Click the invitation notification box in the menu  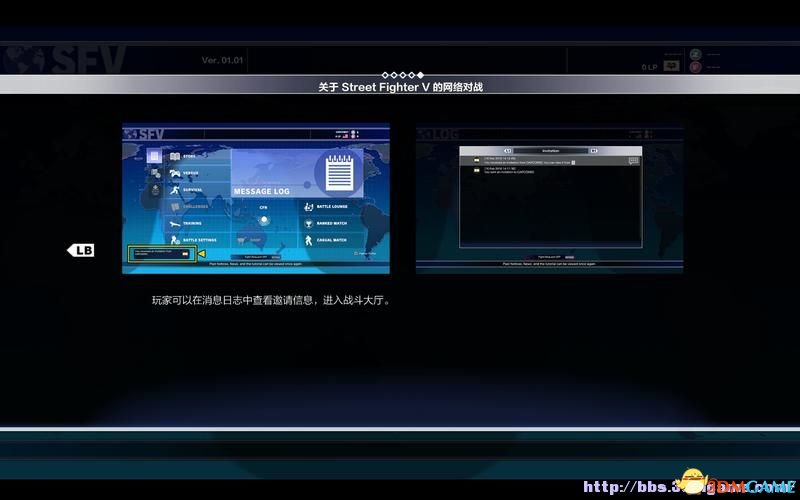tap(162, 254)
